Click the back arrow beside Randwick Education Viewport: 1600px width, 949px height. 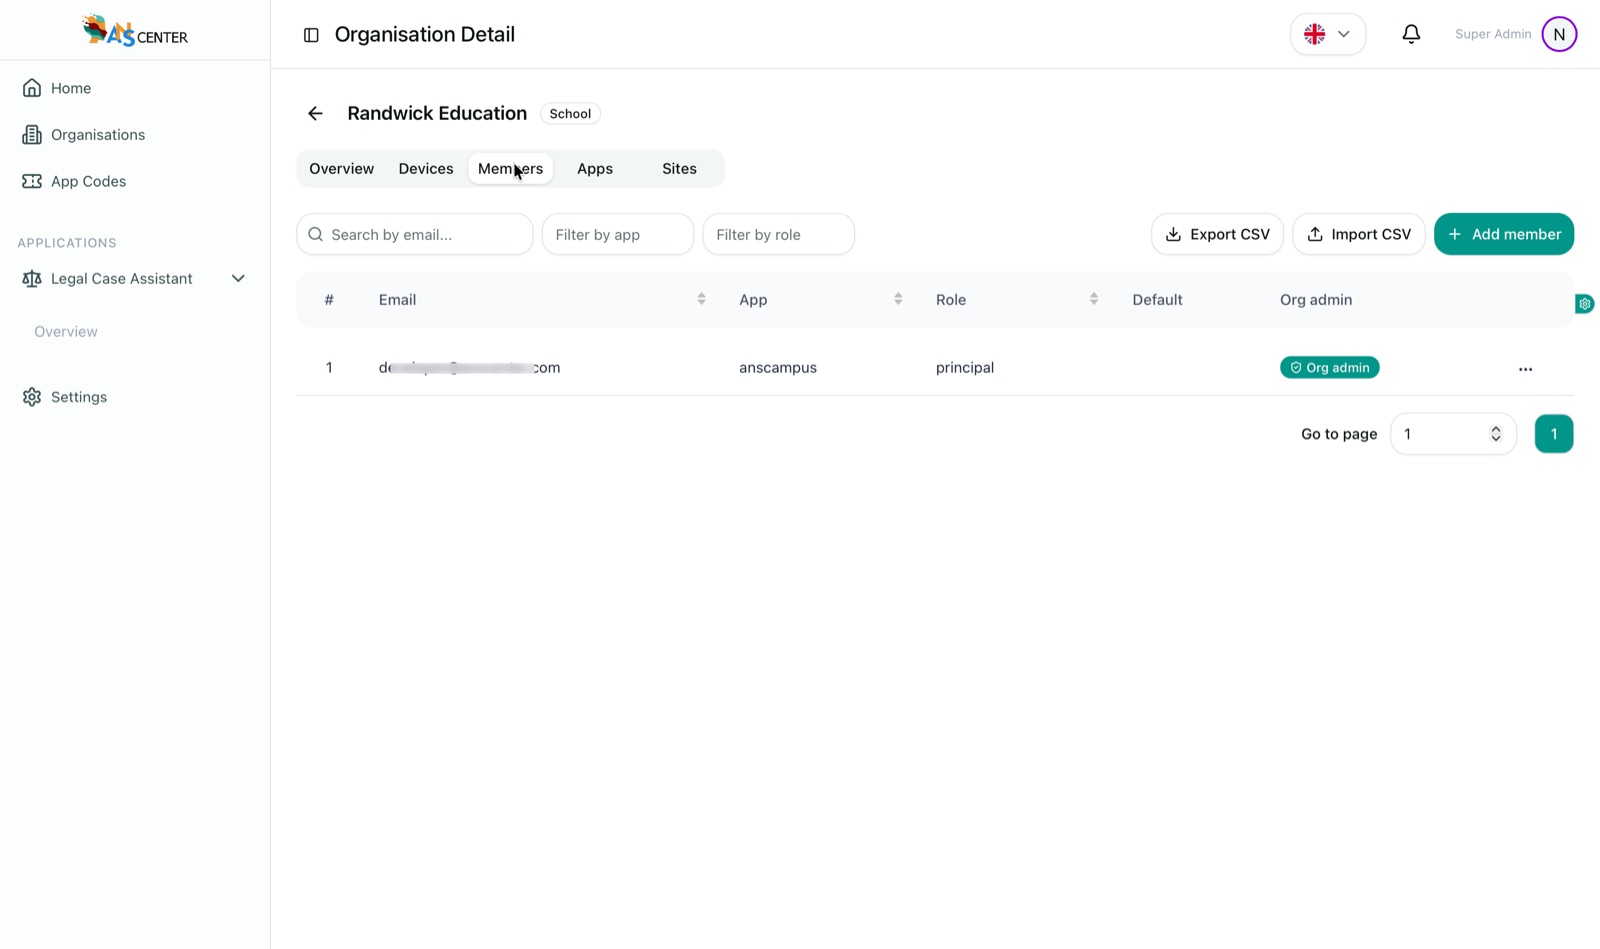click(315, 114)
